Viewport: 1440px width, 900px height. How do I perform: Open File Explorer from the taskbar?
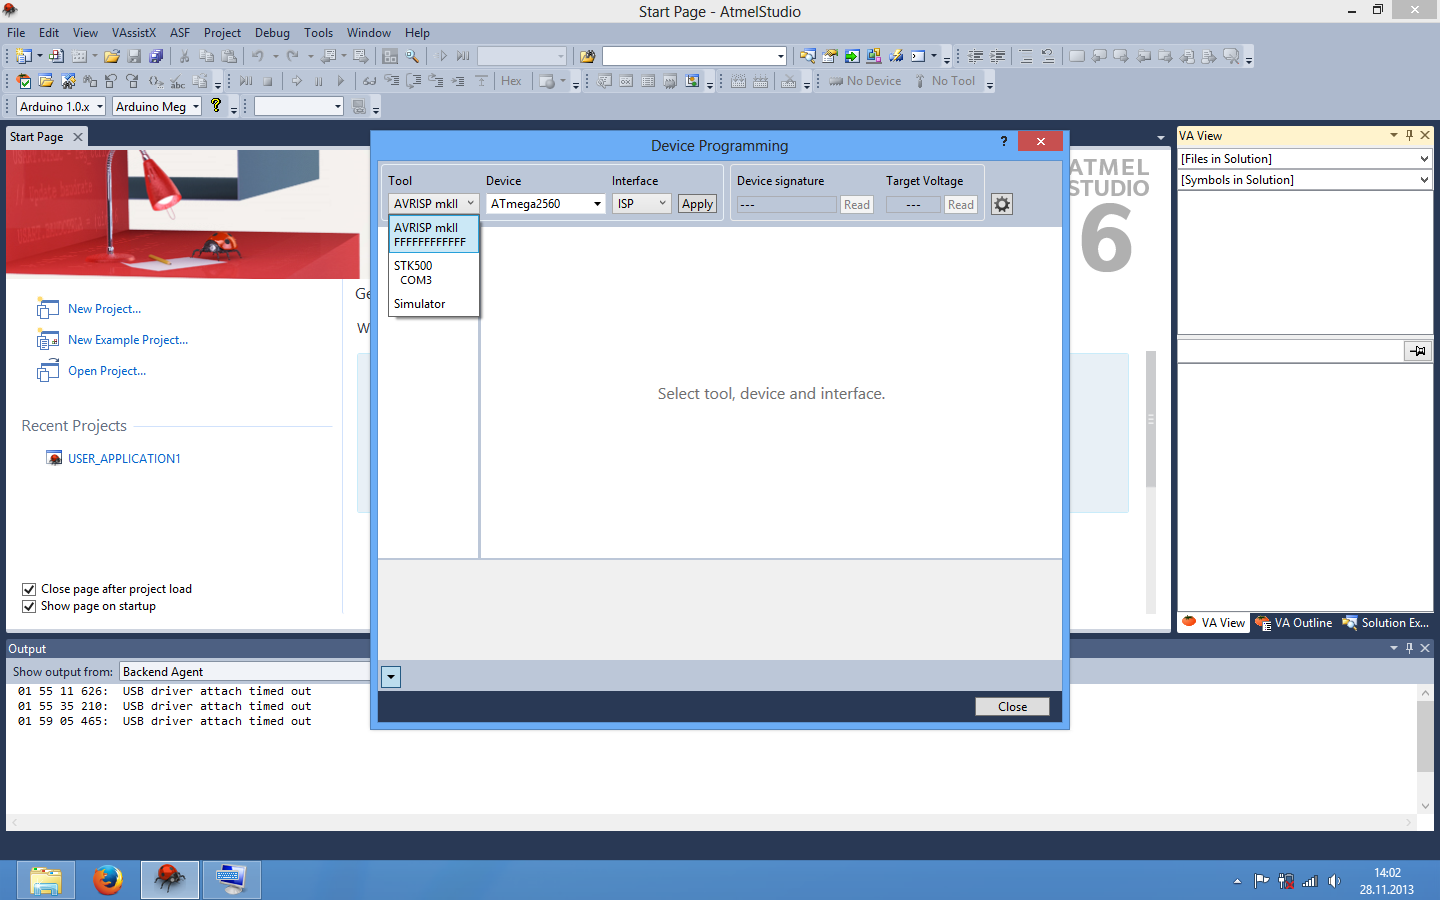(46, 880)
